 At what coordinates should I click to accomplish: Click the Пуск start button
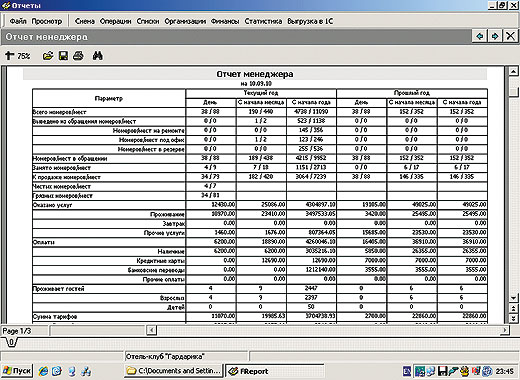click(x=17, y=371)
